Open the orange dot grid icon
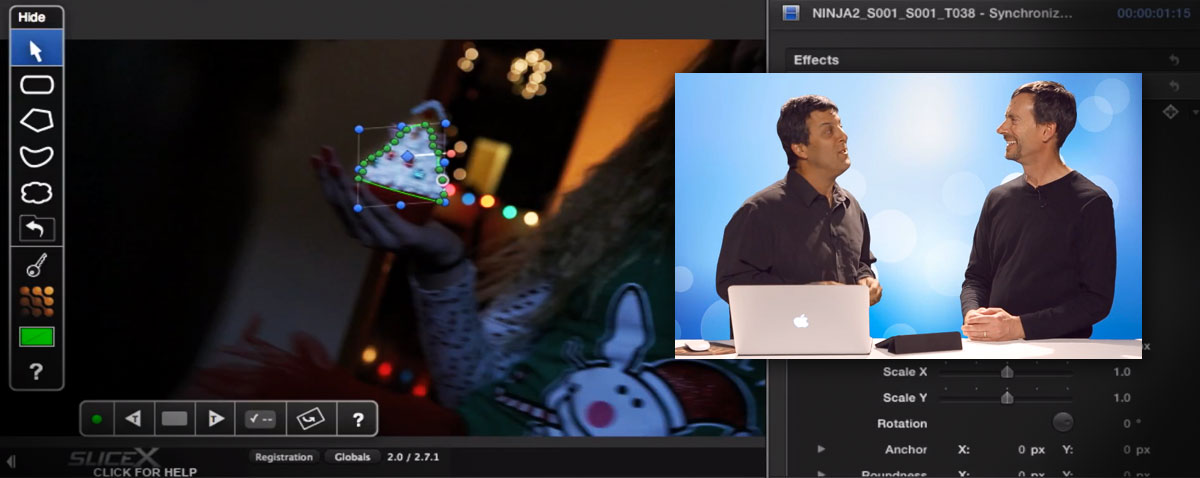The width and height of the screenshot is (1200, 478). (x=37, y=300)
